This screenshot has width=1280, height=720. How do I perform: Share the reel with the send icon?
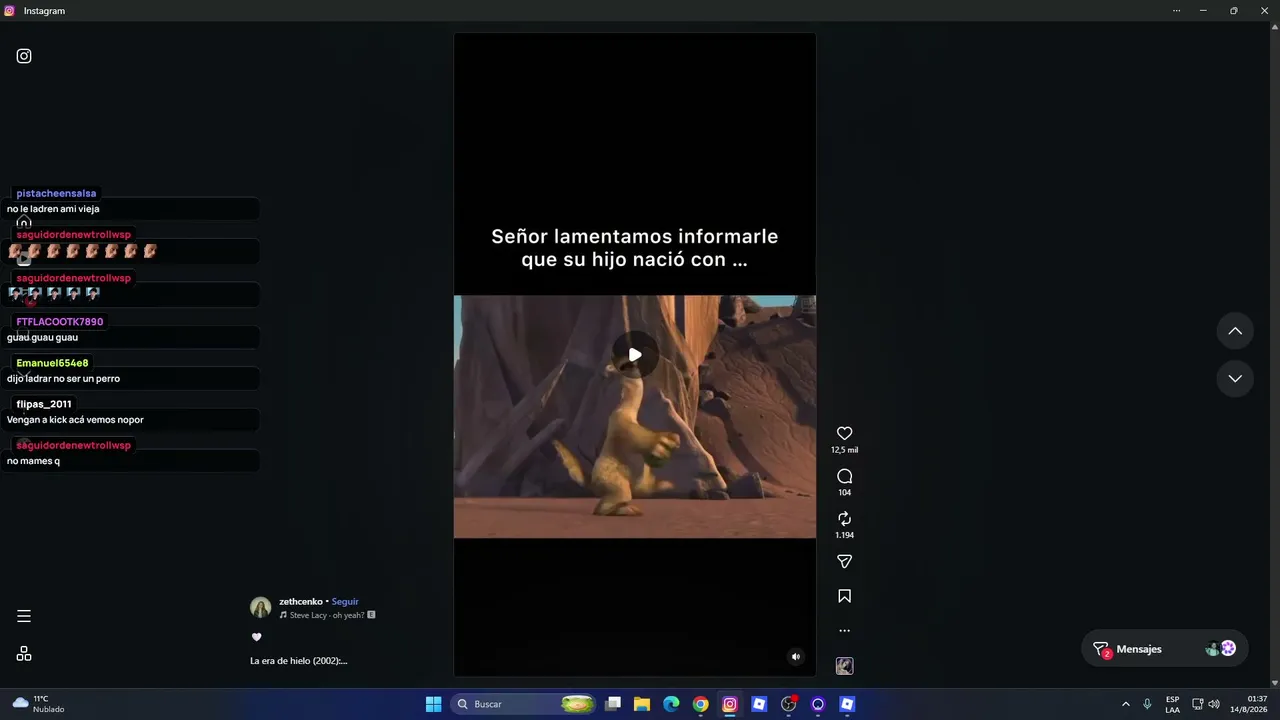[x=844, y=561]
